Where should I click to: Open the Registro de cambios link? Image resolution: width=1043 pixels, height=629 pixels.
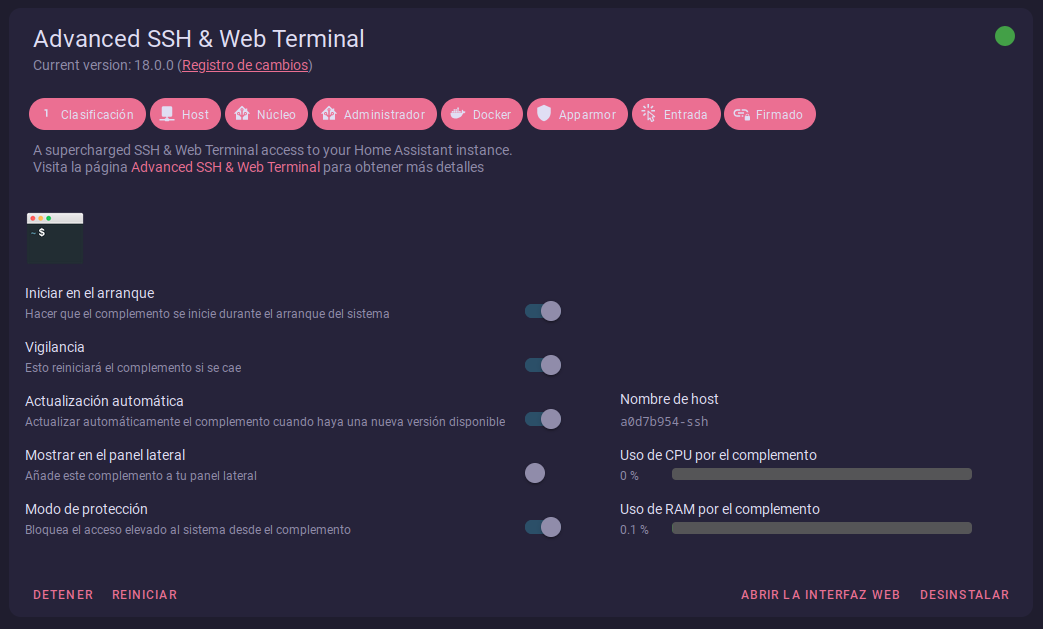[245, 65]
